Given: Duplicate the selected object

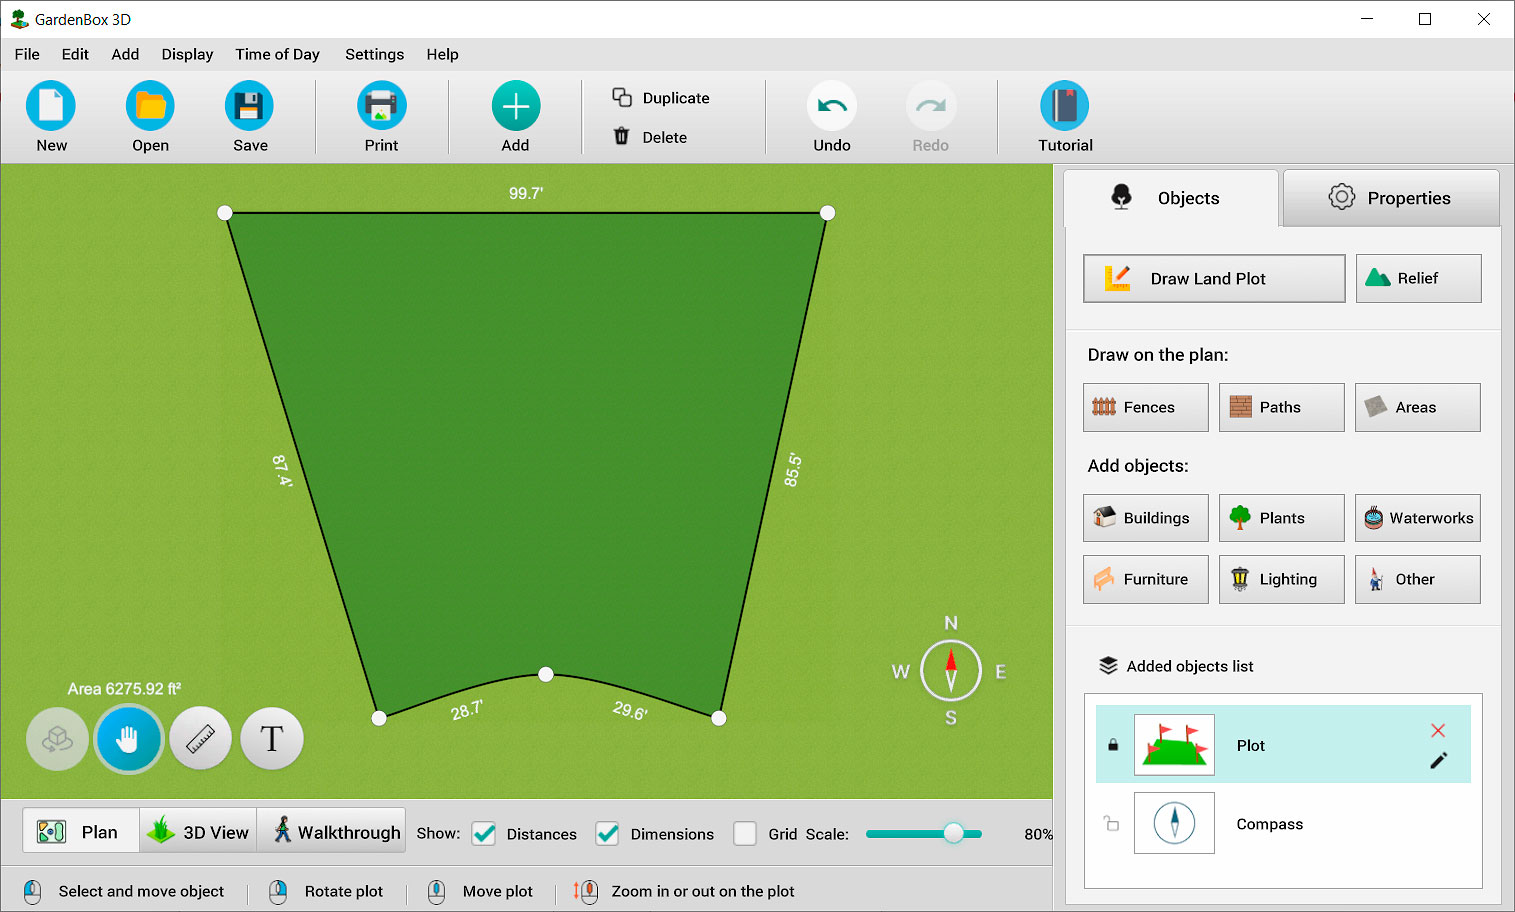Looking at the screenshot, I should coord(661,98).
